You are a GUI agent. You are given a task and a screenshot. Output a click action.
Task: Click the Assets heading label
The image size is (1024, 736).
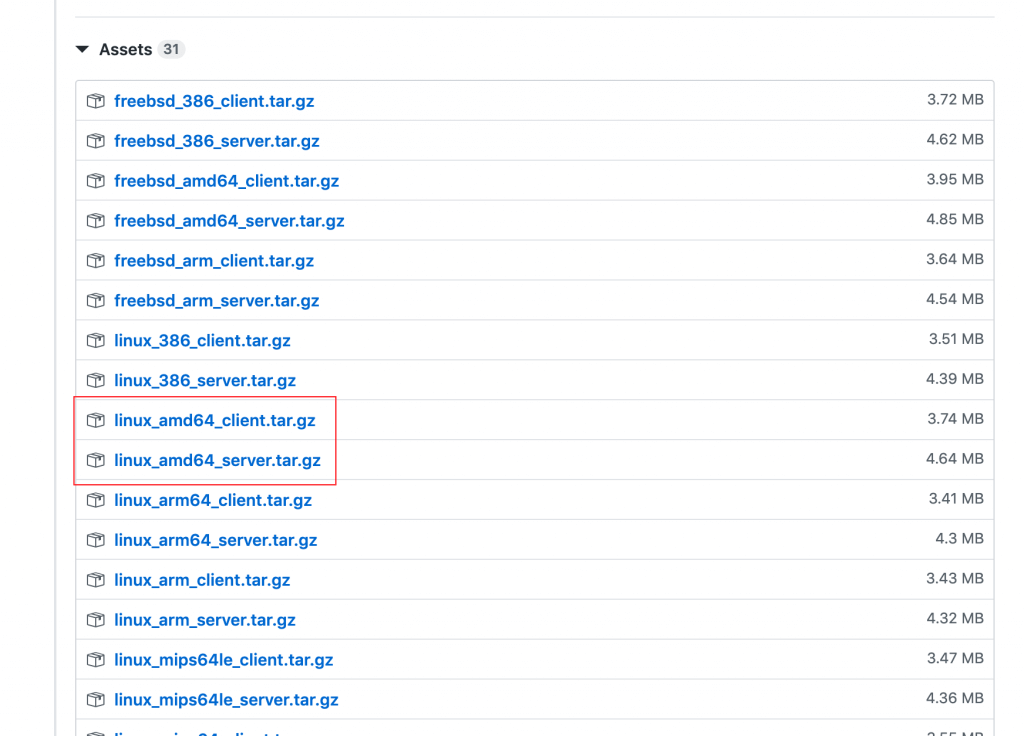pos(125,50)
